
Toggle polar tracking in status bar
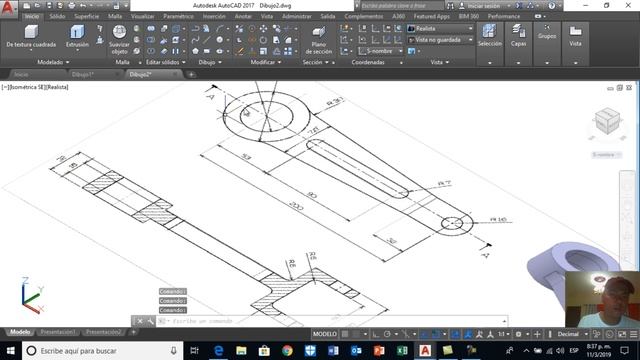point(387,334)
